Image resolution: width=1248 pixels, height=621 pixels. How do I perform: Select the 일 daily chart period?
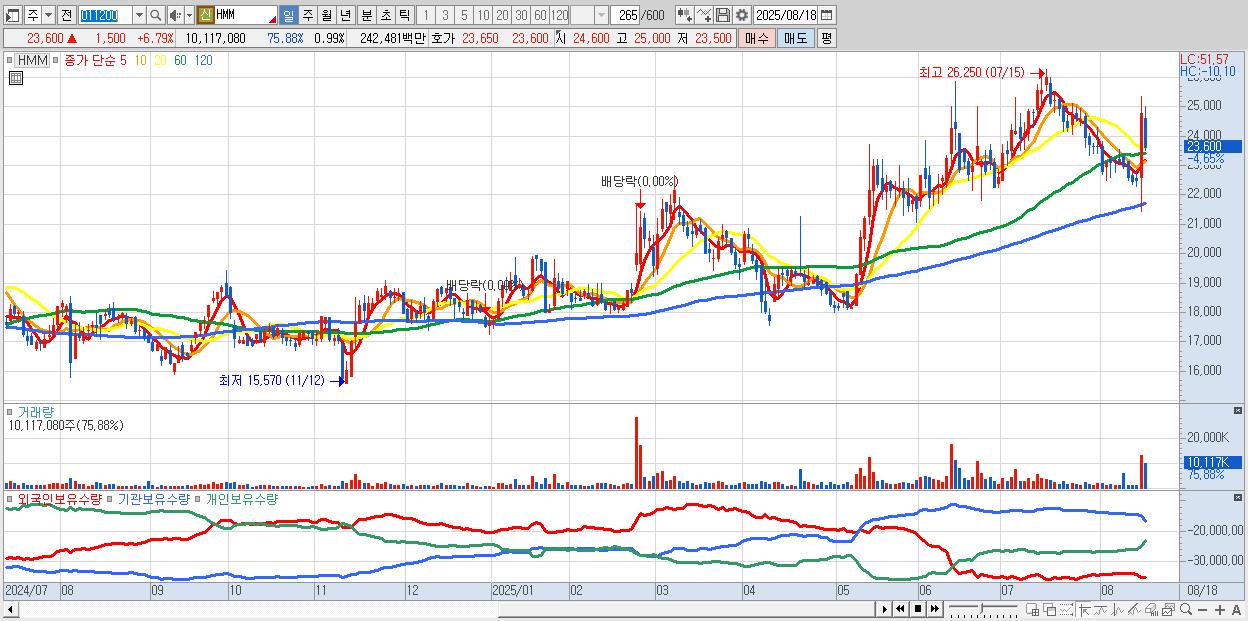point(288,15)
